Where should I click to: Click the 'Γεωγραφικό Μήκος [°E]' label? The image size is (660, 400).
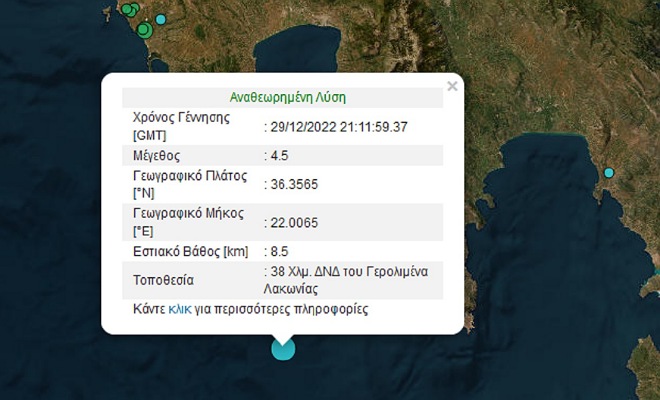(x=188, y=222)
